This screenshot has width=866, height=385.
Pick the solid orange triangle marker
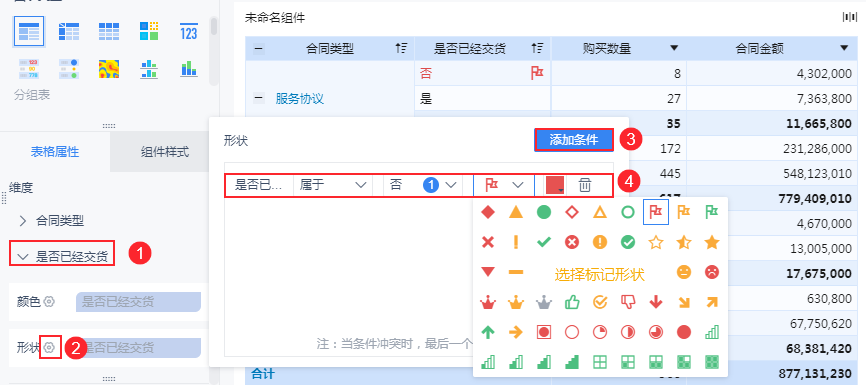tap(516, 212)
